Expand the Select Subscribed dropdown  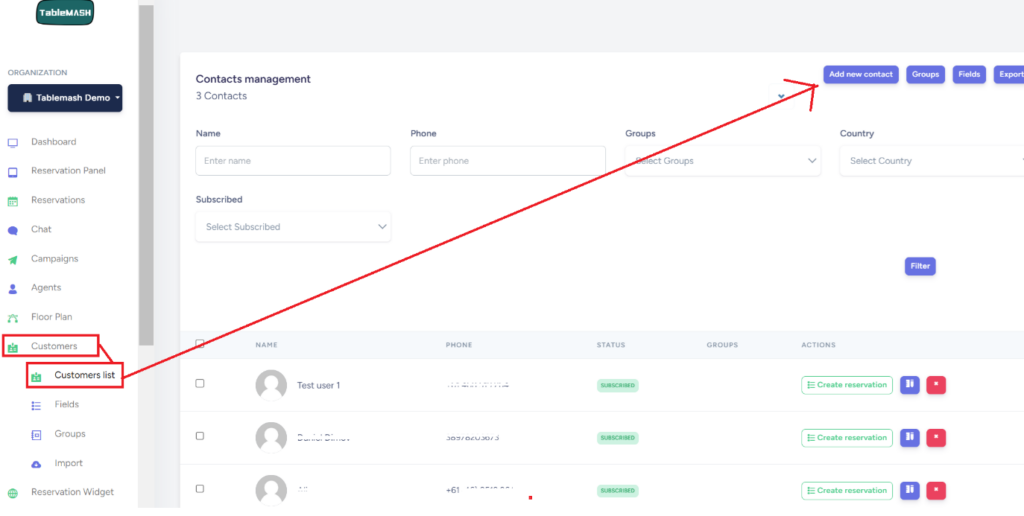[293, 227]
